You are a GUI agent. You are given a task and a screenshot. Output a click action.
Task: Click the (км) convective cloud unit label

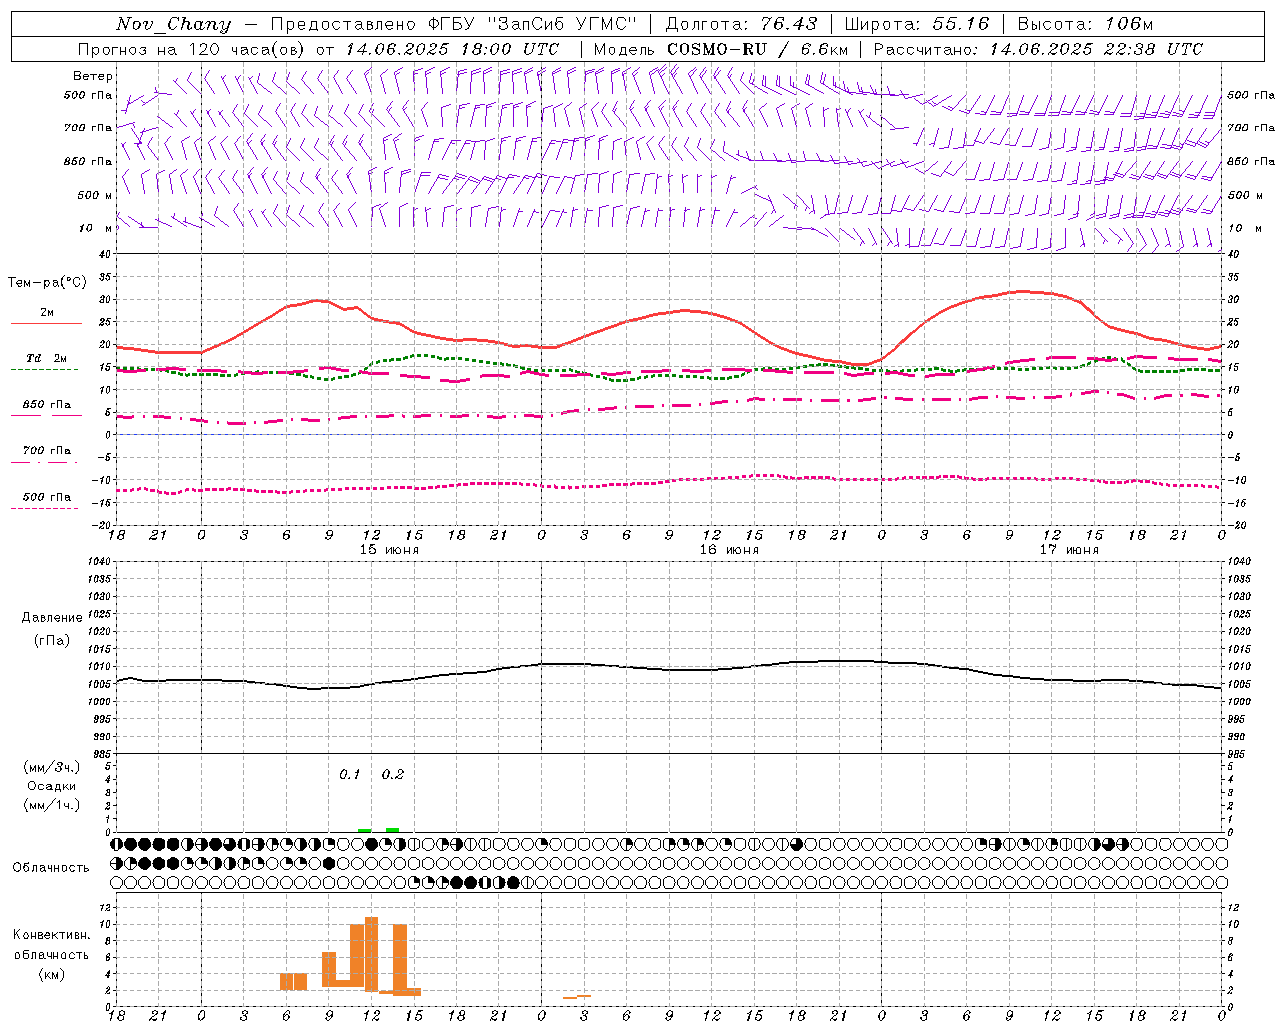[x=52, y=974]
